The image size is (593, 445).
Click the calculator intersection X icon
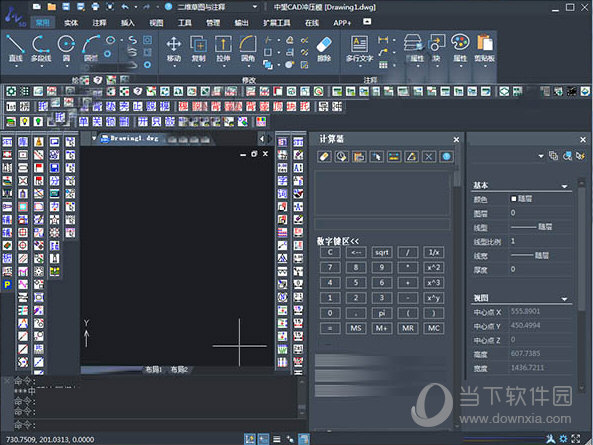tap(428, 157)
